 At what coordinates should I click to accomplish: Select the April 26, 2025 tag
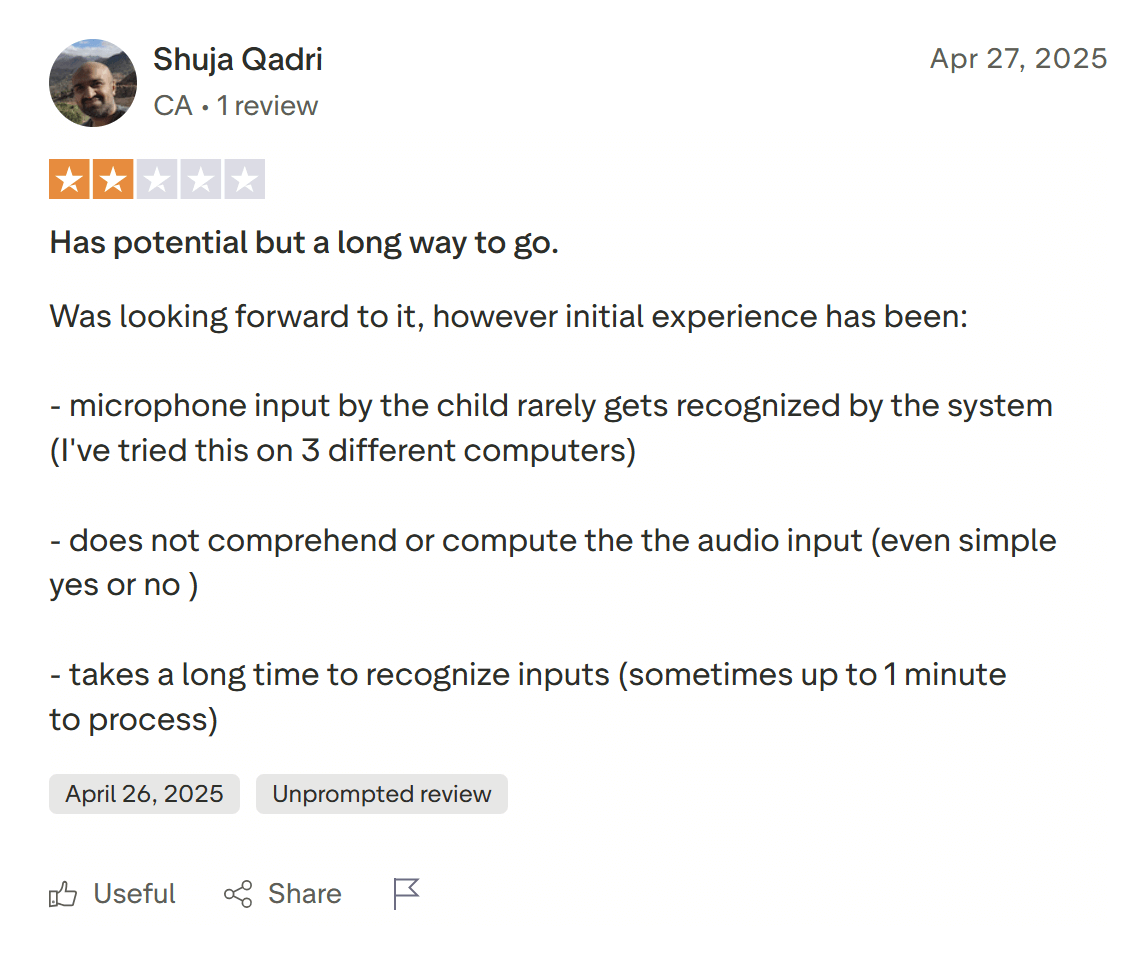(x=144, y=793)
